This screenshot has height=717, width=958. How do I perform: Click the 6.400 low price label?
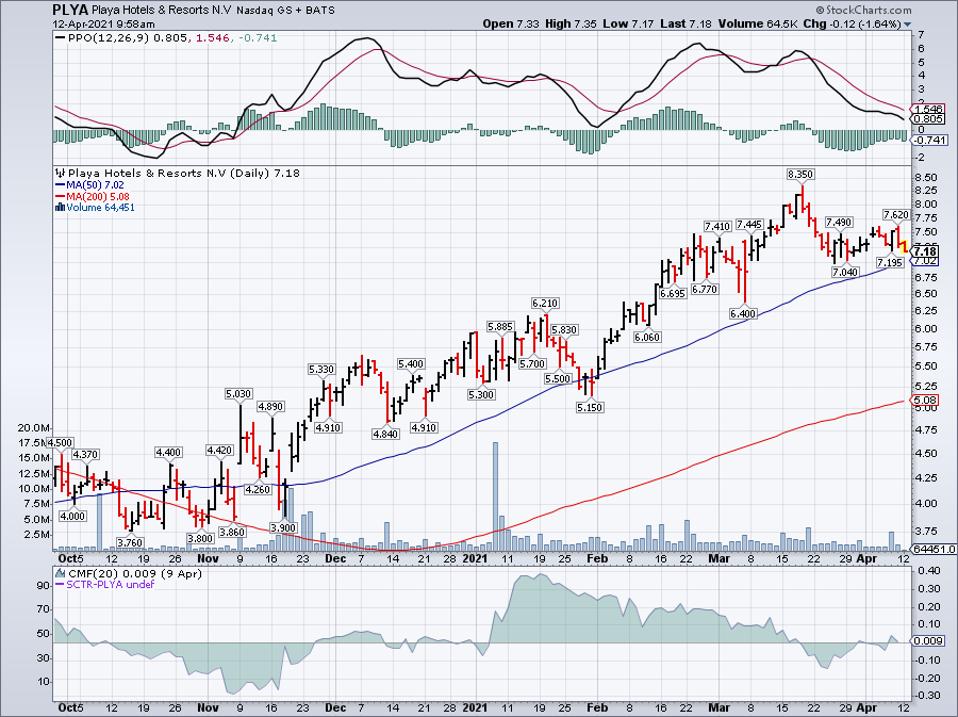[x=743, y=314]
